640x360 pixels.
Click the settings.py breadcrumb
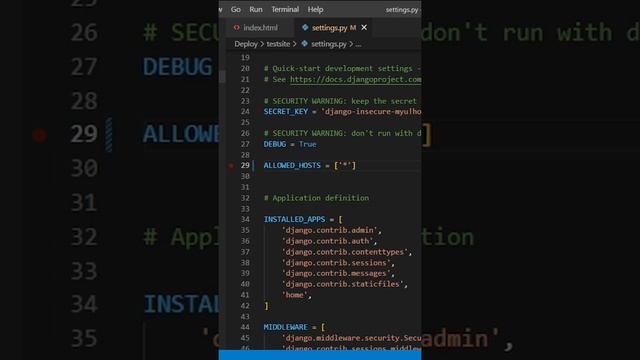tap(329, 44)
